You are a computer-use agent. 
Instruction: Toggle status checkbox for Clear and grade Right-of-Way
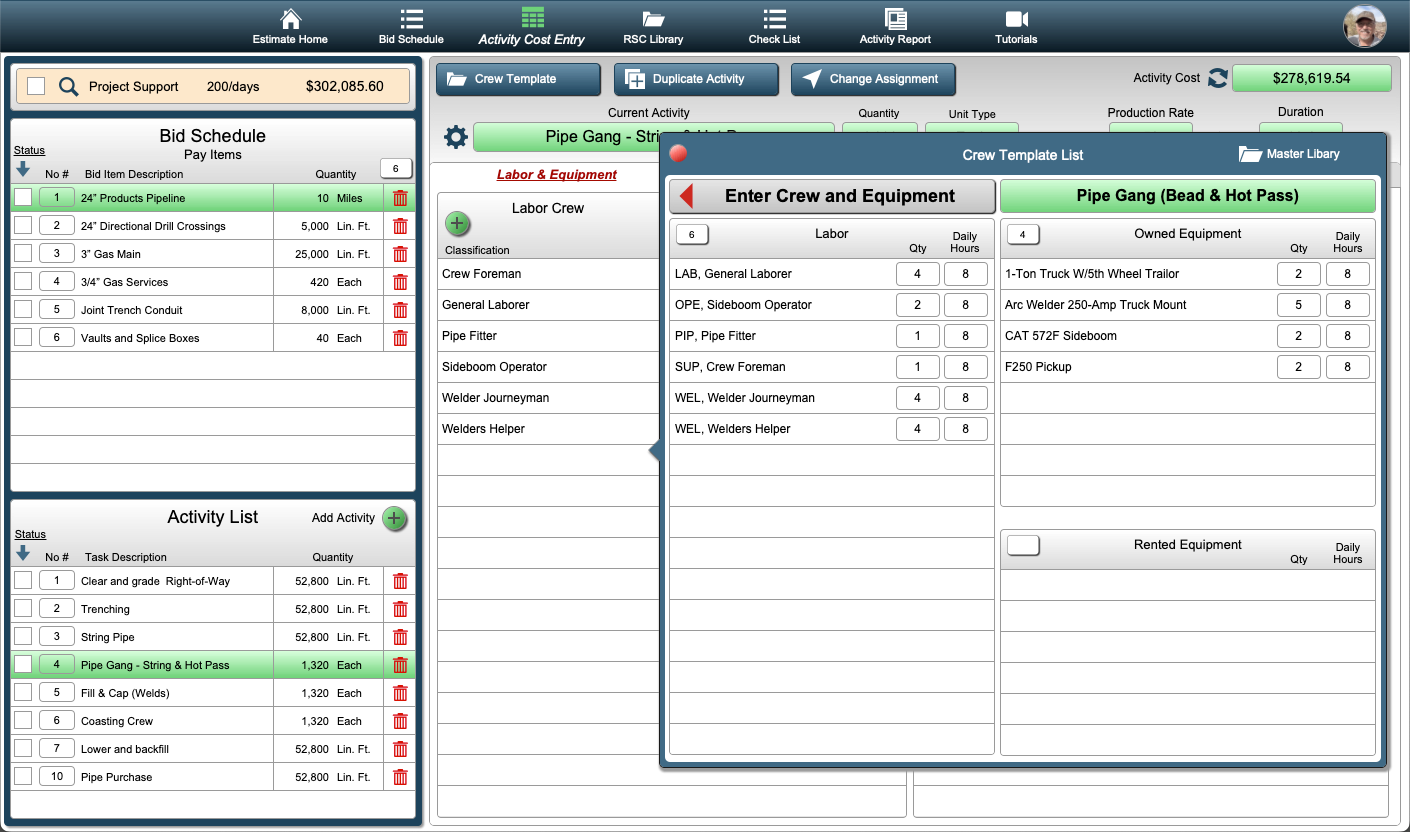(23, 581)
